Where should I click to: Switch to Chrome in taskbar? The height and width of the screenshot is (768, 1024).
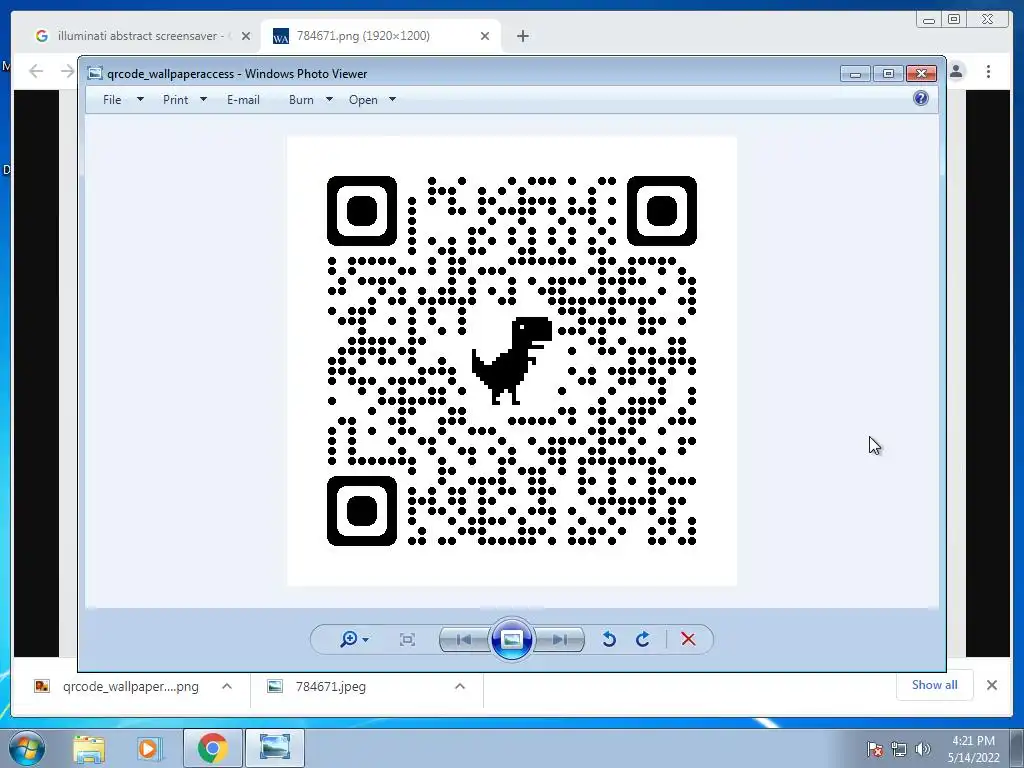213,748
